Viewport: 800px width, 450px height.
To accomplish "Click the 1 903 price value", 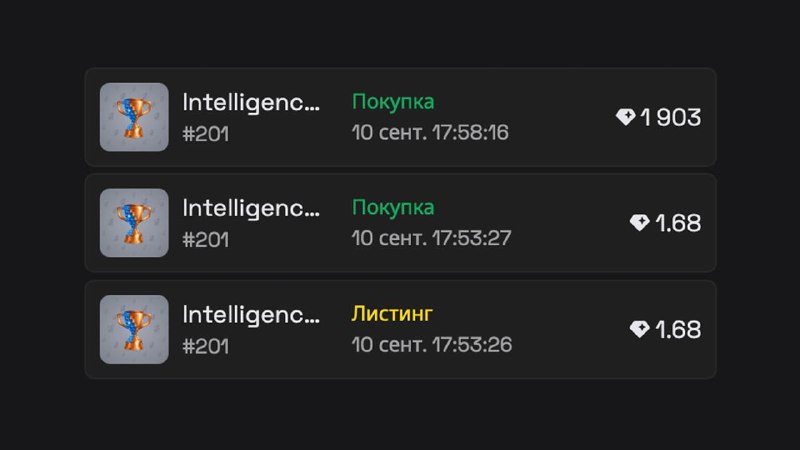I will tap(670, 117).
